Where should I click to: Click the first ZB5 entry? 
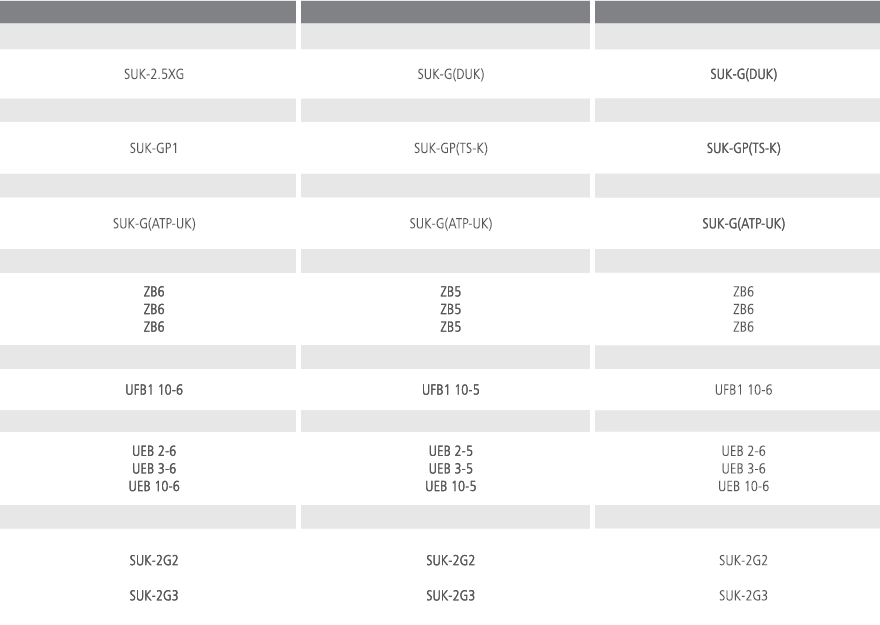coord(450,292)
